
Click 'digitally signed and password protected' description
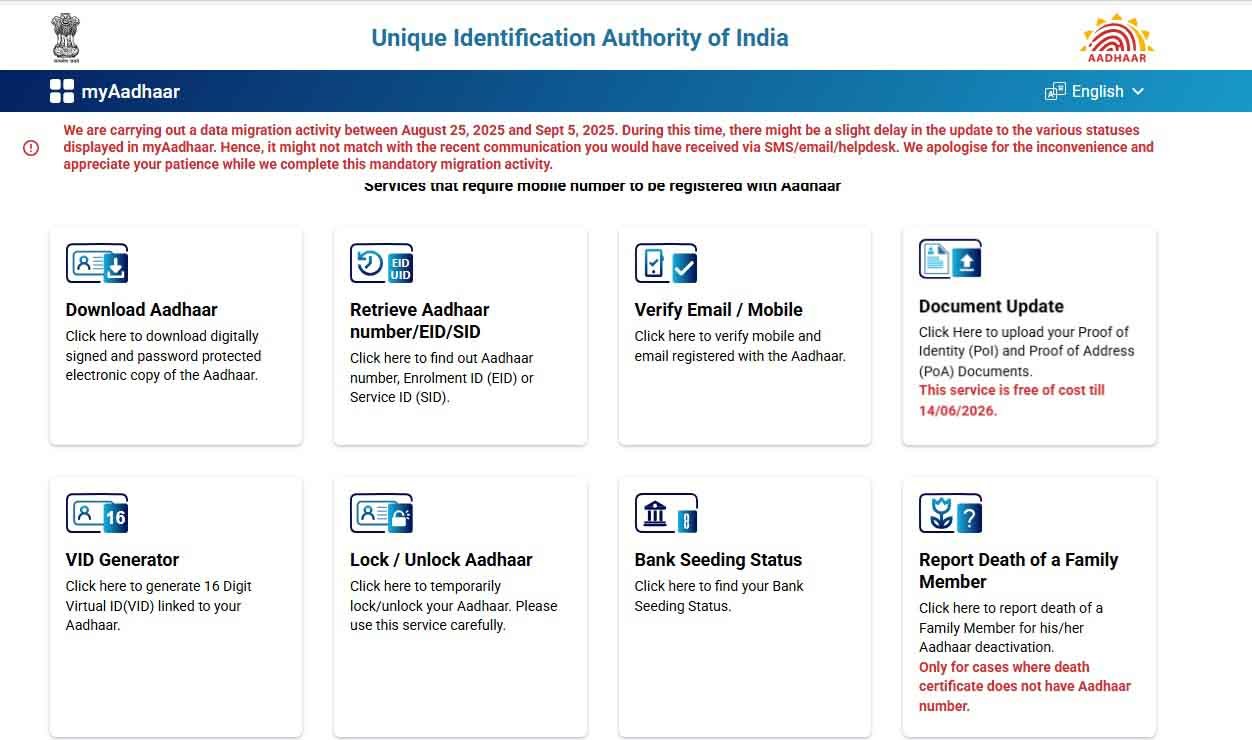click(x=163, y=356)
